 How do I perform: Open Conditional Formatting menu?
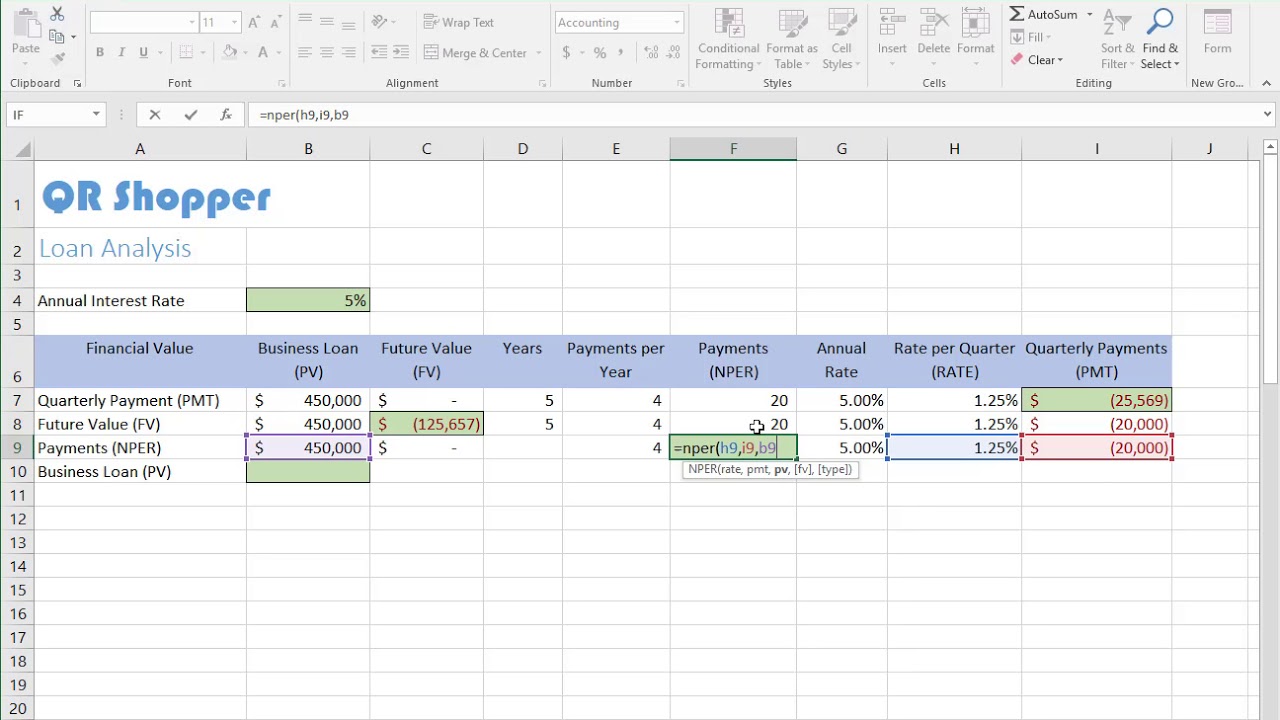coord(729,39)
